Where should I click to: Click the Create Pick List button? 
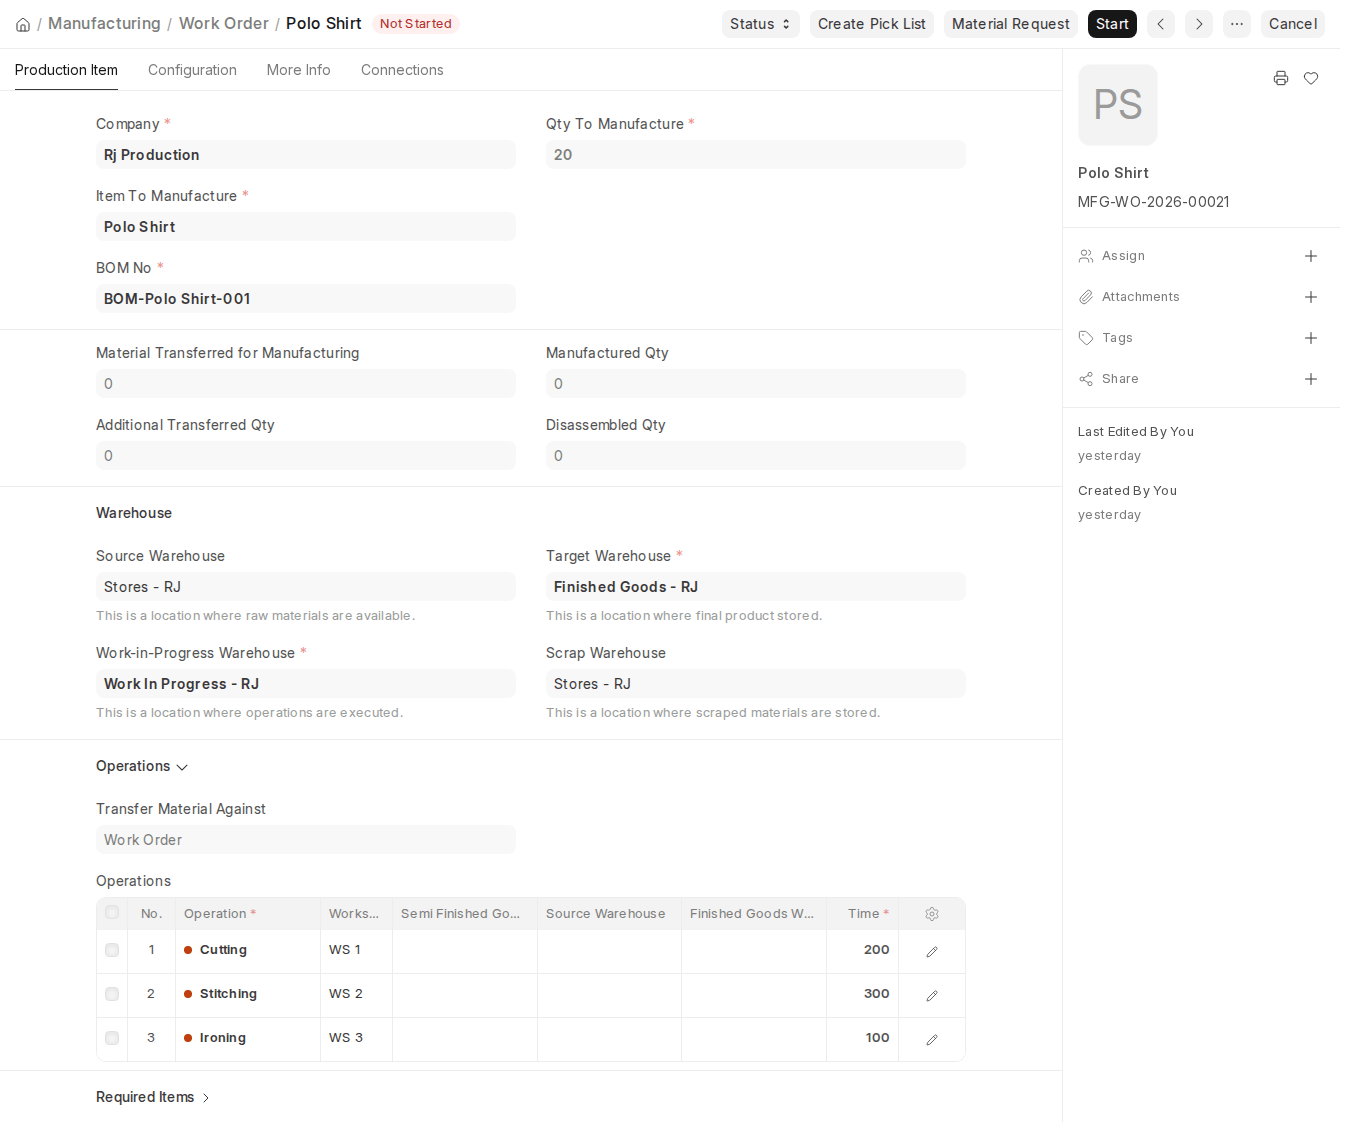pos(872,24)
